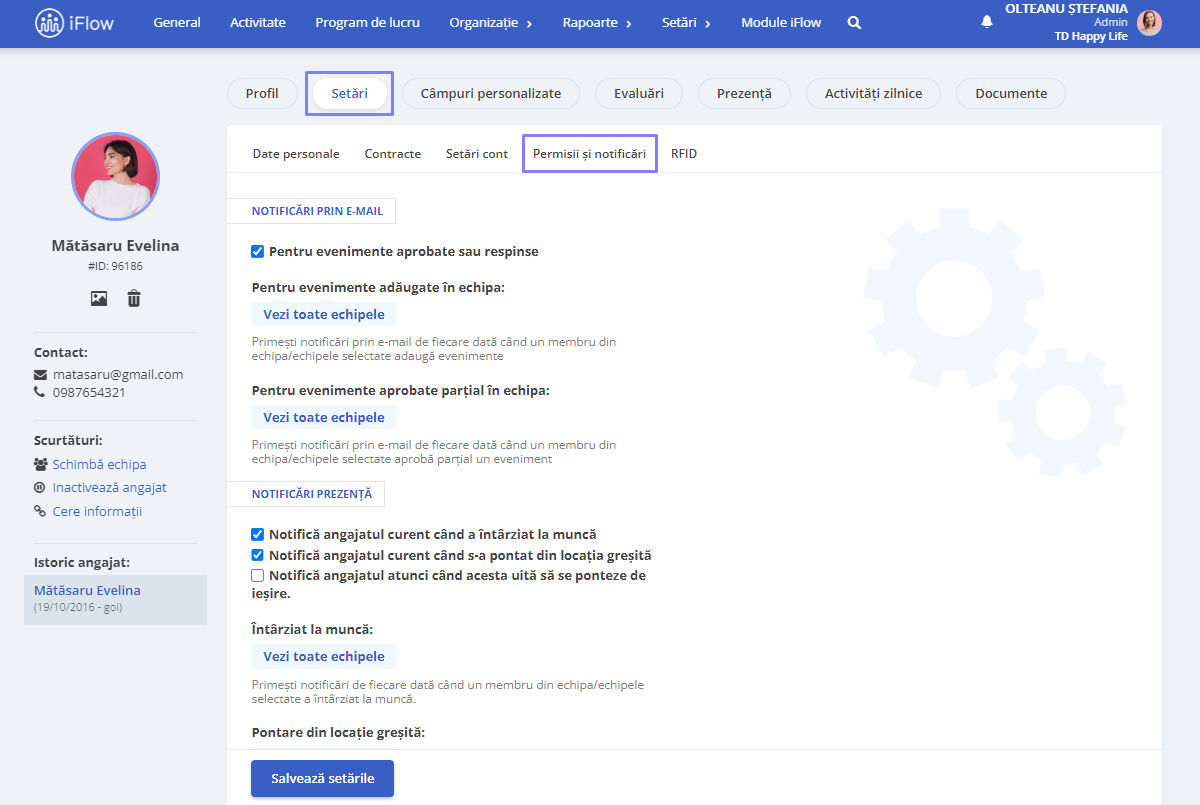The width and height of the screenshot is (1200, 805).
Task: Switch to the Prezență tab
Action: 744,93
